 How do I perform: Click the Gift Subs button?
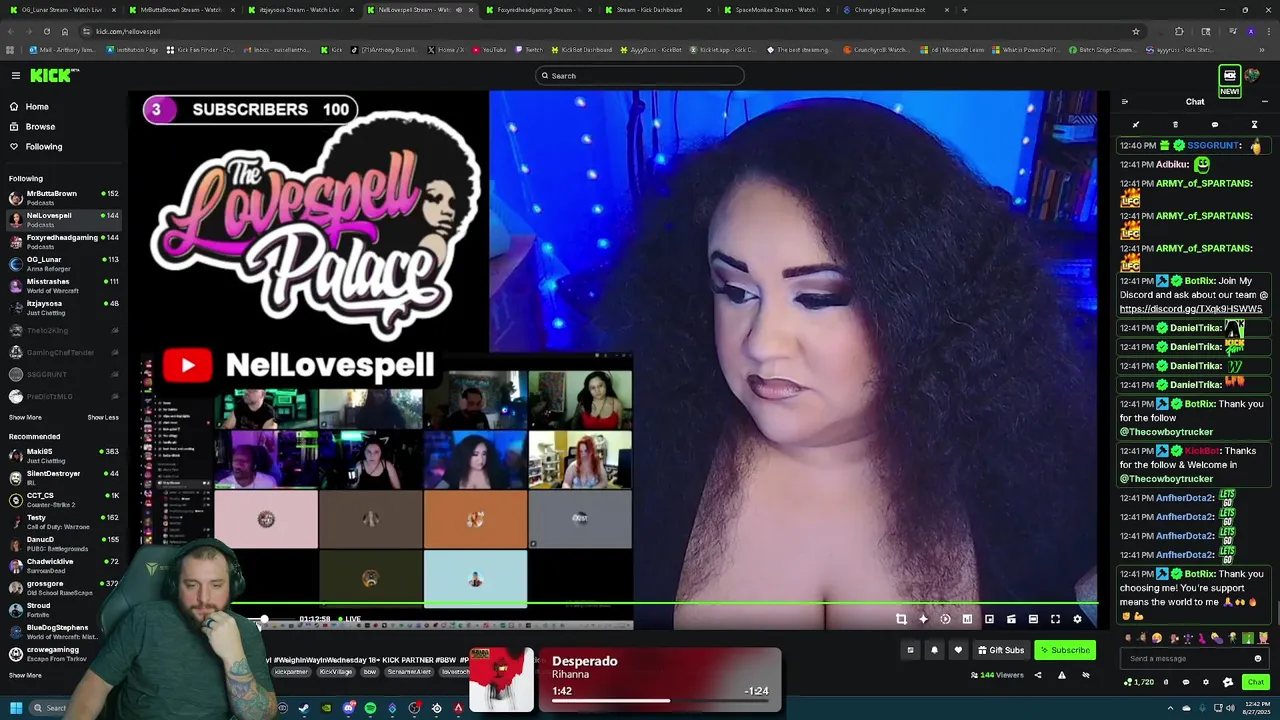[1001, 650]
